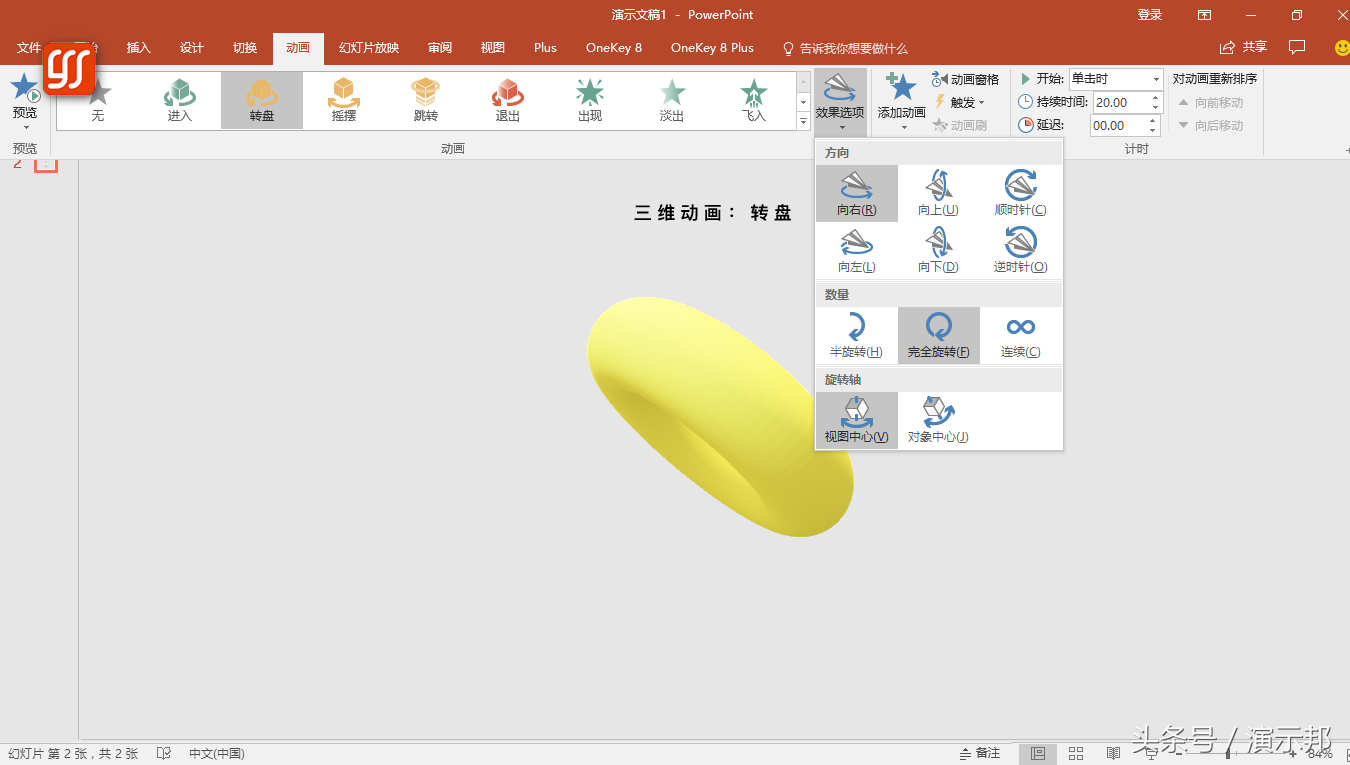Screen dimensions: 1350x765
Task: Open the 动画窗格 animation pane
Action: point(965,79)
